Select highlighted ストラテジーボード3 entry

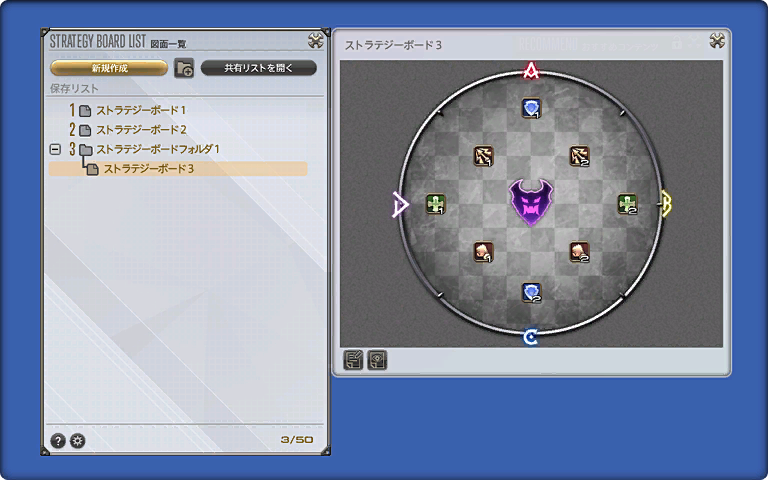148,169
